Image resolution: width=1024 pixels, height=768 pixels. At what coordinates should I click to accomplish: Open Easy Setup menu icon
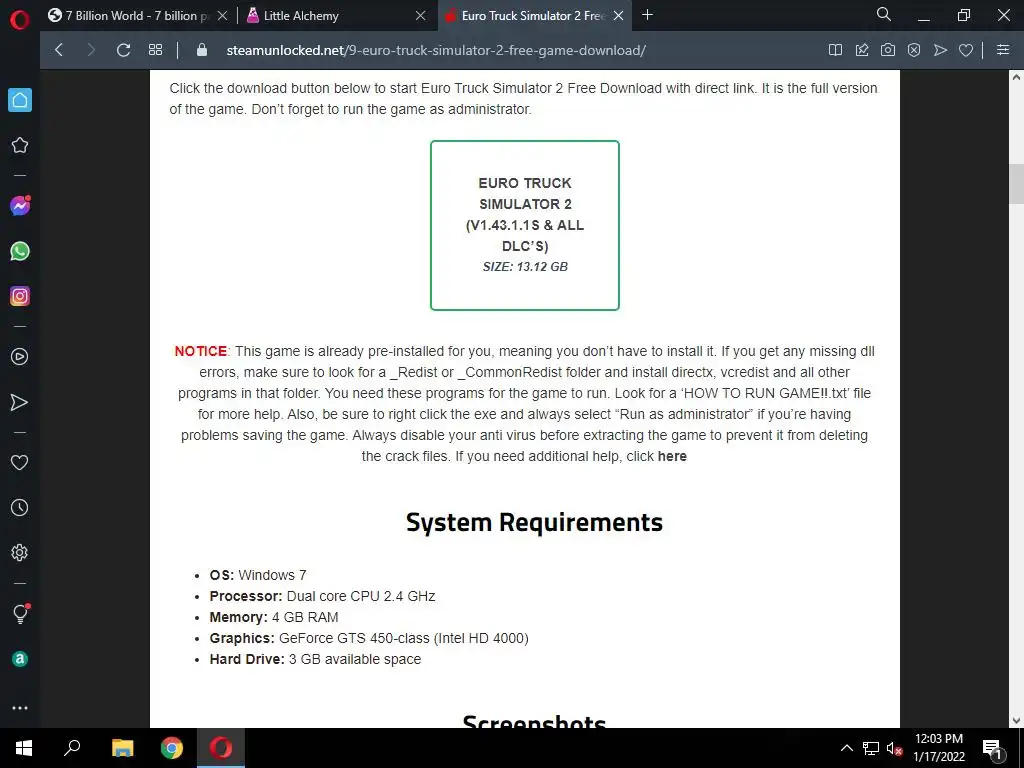click(1003, 50)
